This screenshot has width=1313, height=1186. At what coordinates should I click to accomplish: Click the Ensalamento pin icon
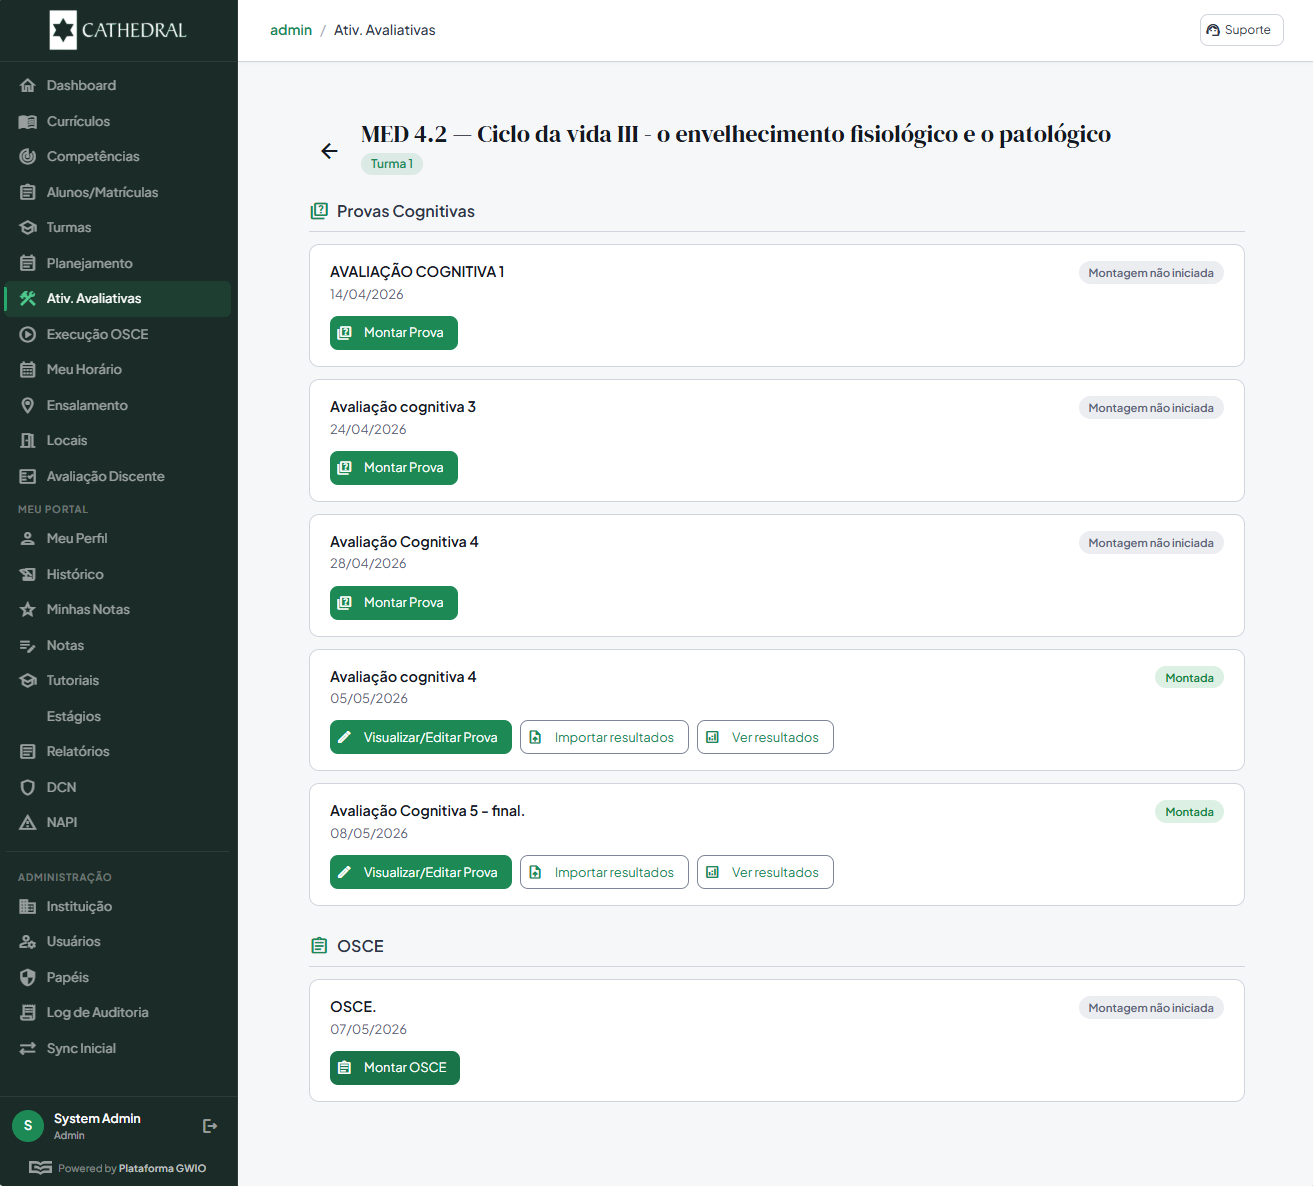point(28,405)
